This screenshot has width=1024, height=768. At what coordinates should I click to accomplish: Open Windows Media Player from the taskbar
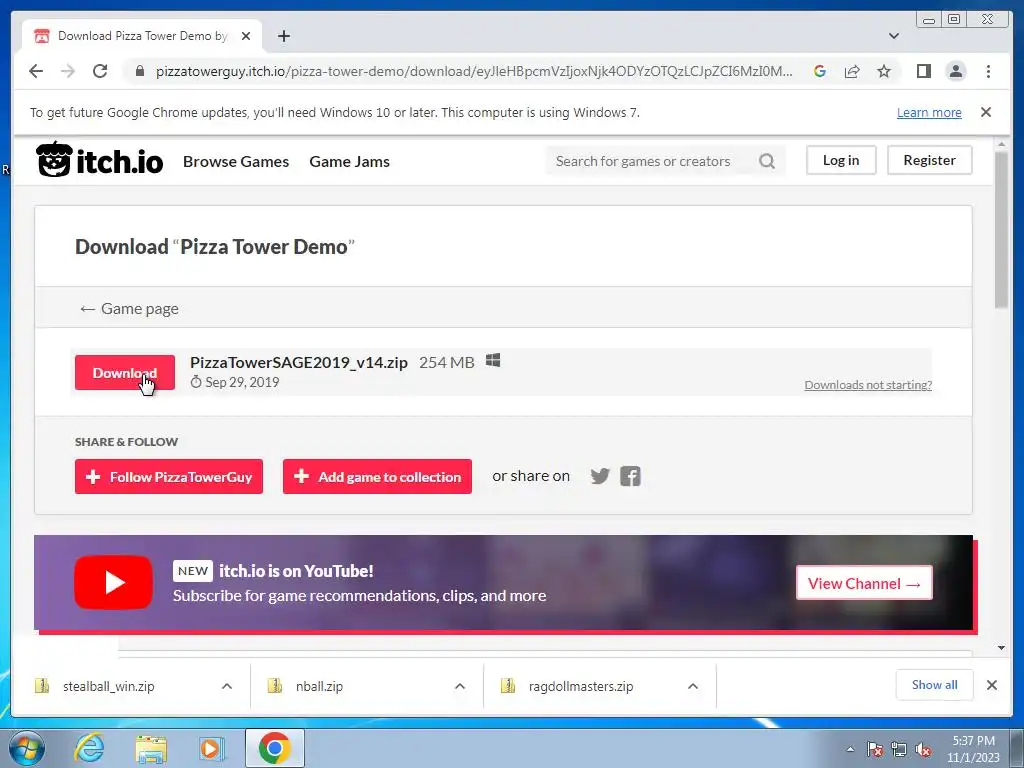click(x=211, y=748)
